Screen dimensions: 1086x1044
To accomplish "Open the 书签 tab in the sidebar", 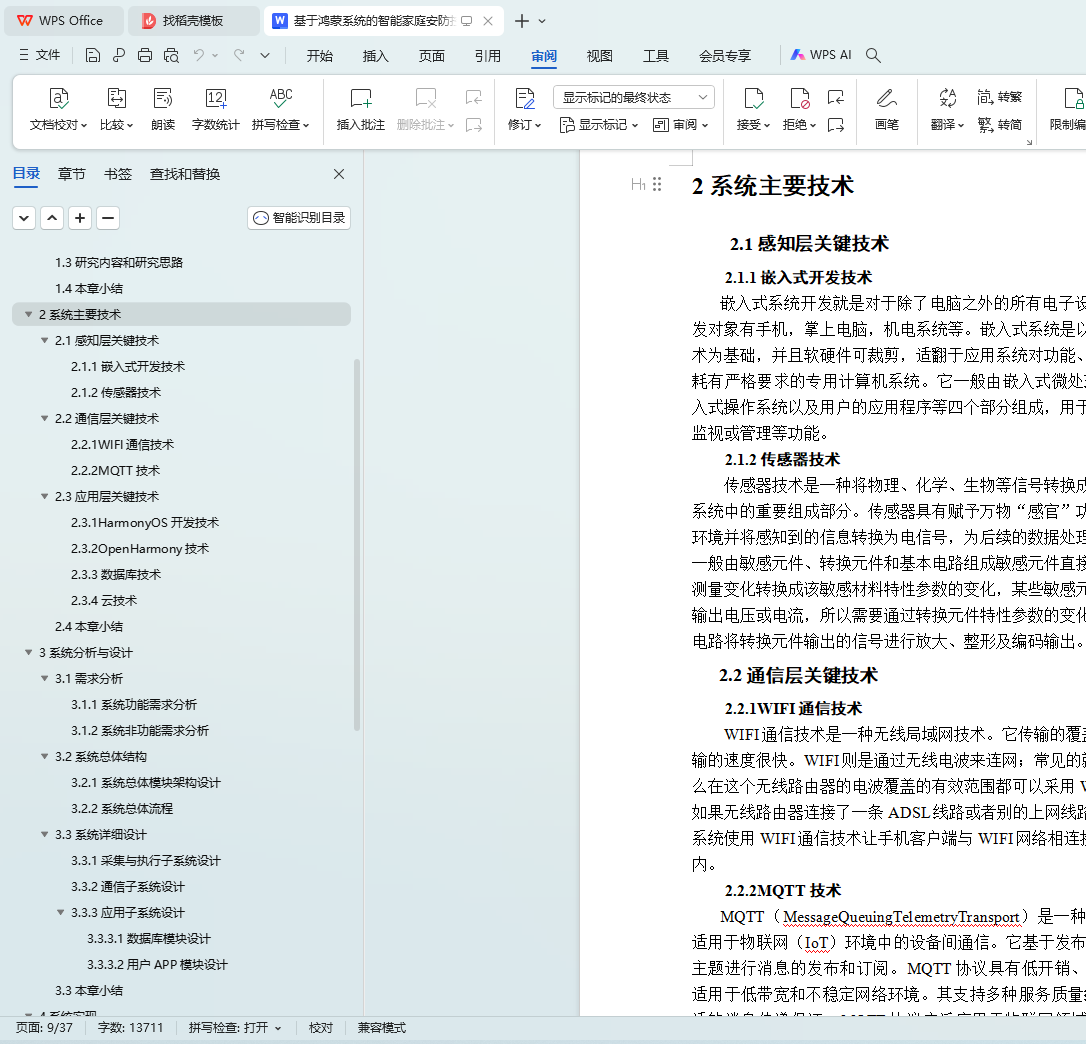I will [117, 174].
